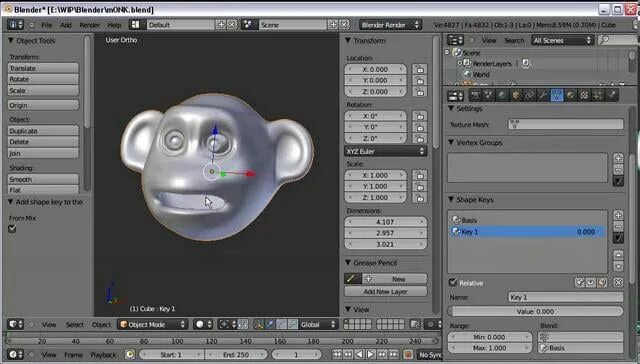Click the Translate button
The image size is (640, 364).
tap(43, 68)
